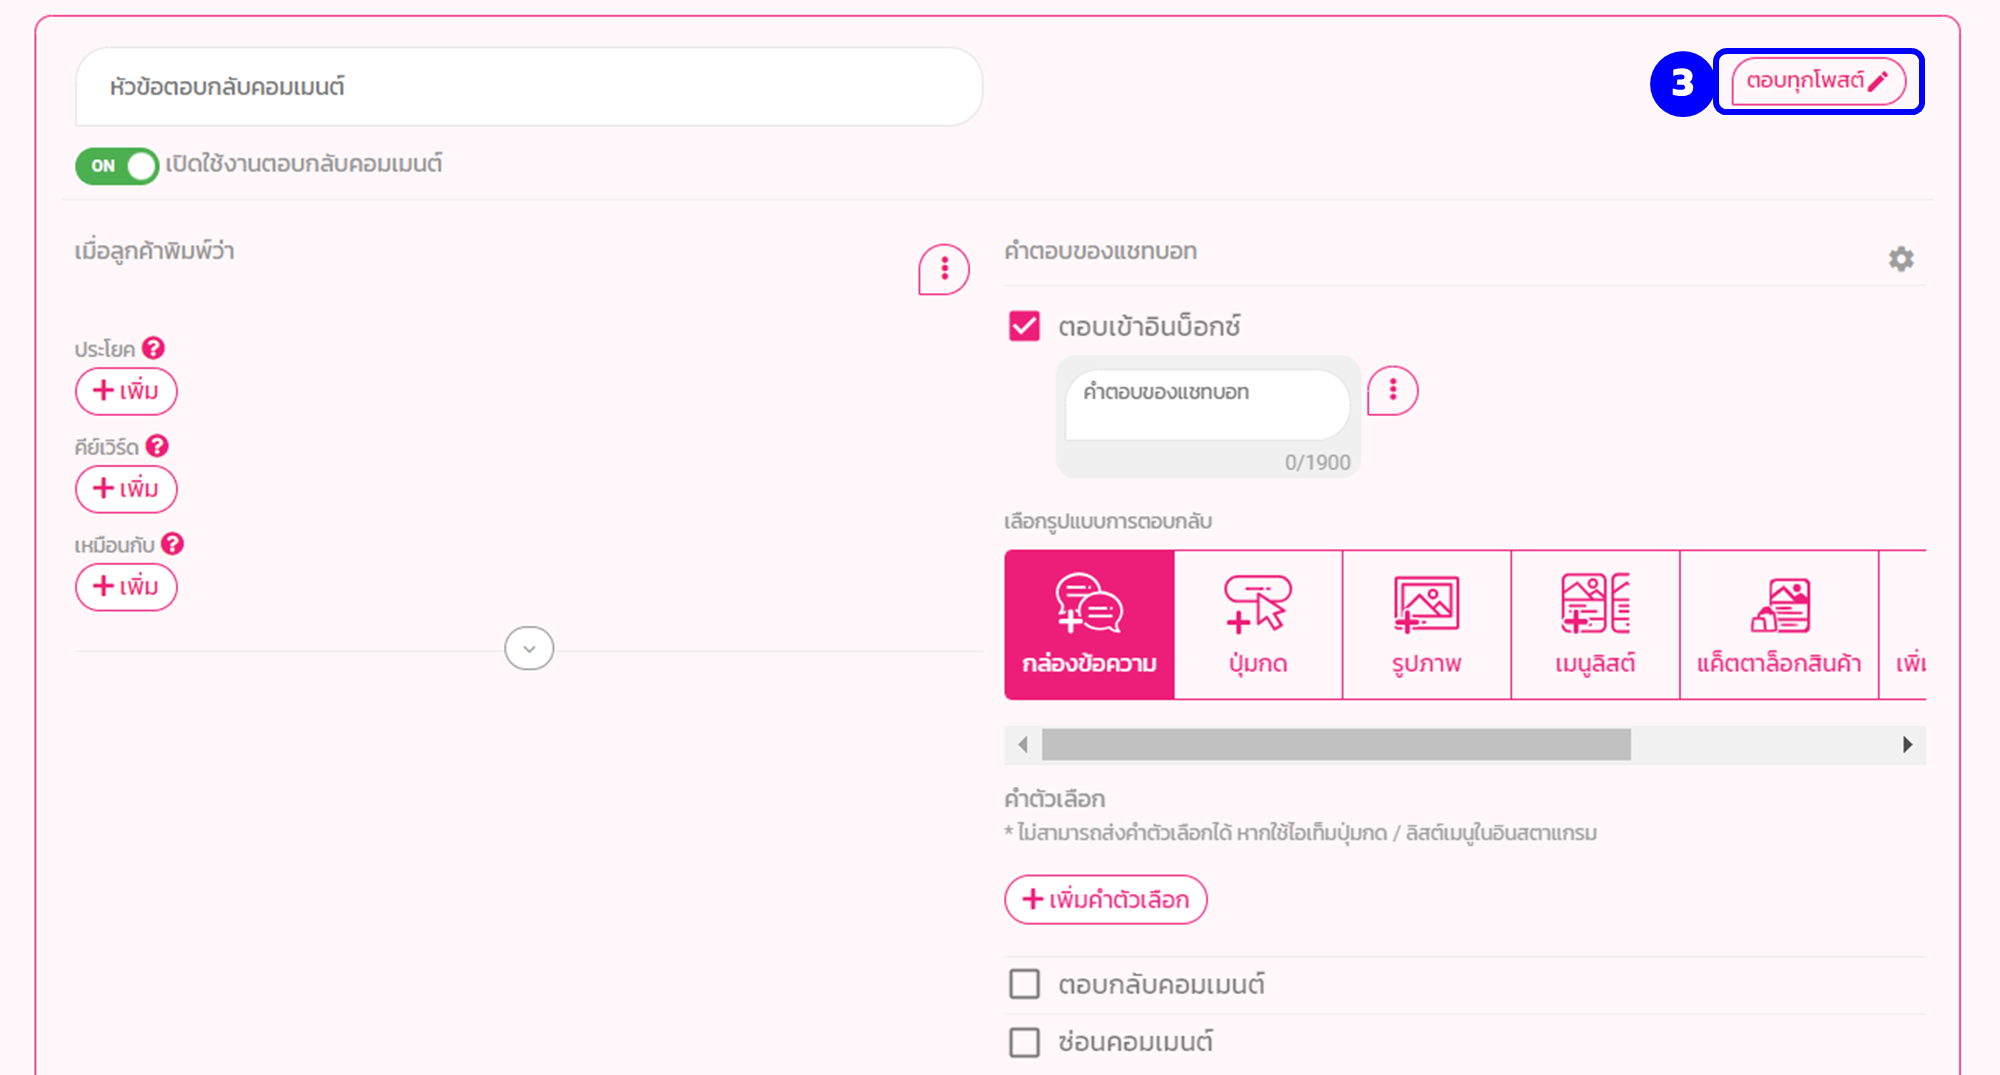Select the แค็ตตาล็อกสินค้า product catalog format
The image size is (2000, 1075).
tap(1779, 623)
